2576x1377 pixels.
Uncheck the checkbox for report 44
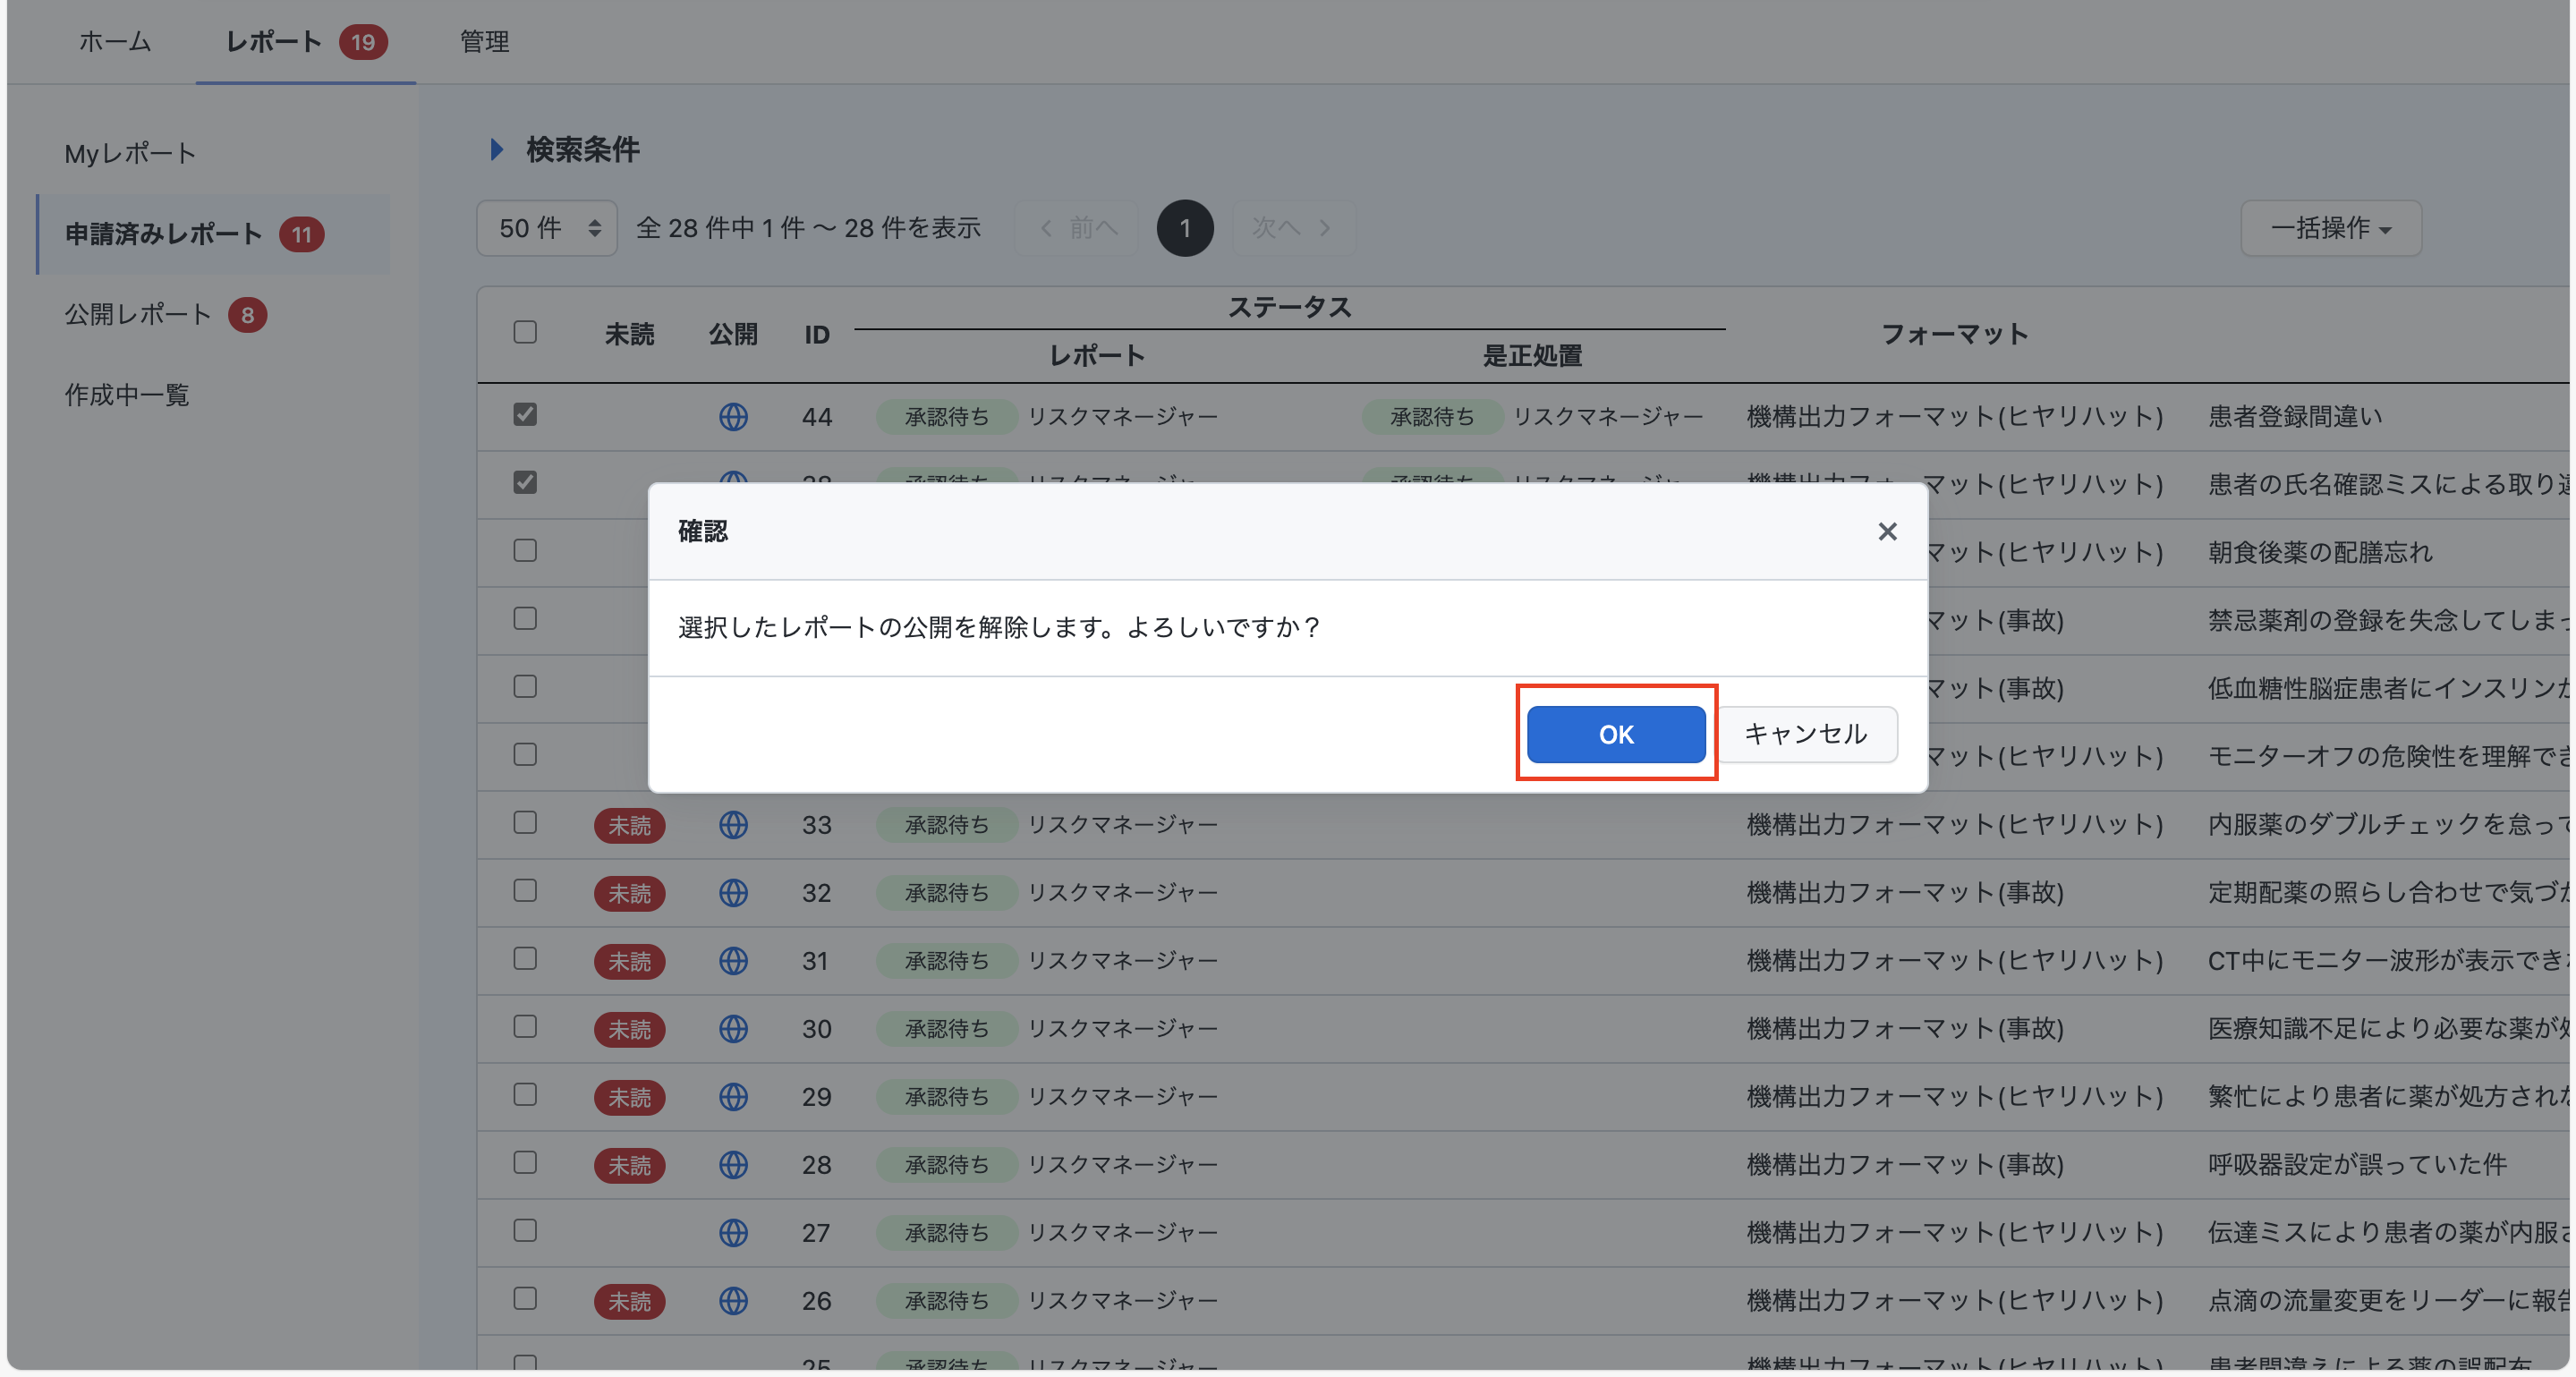tap(525, 416)
